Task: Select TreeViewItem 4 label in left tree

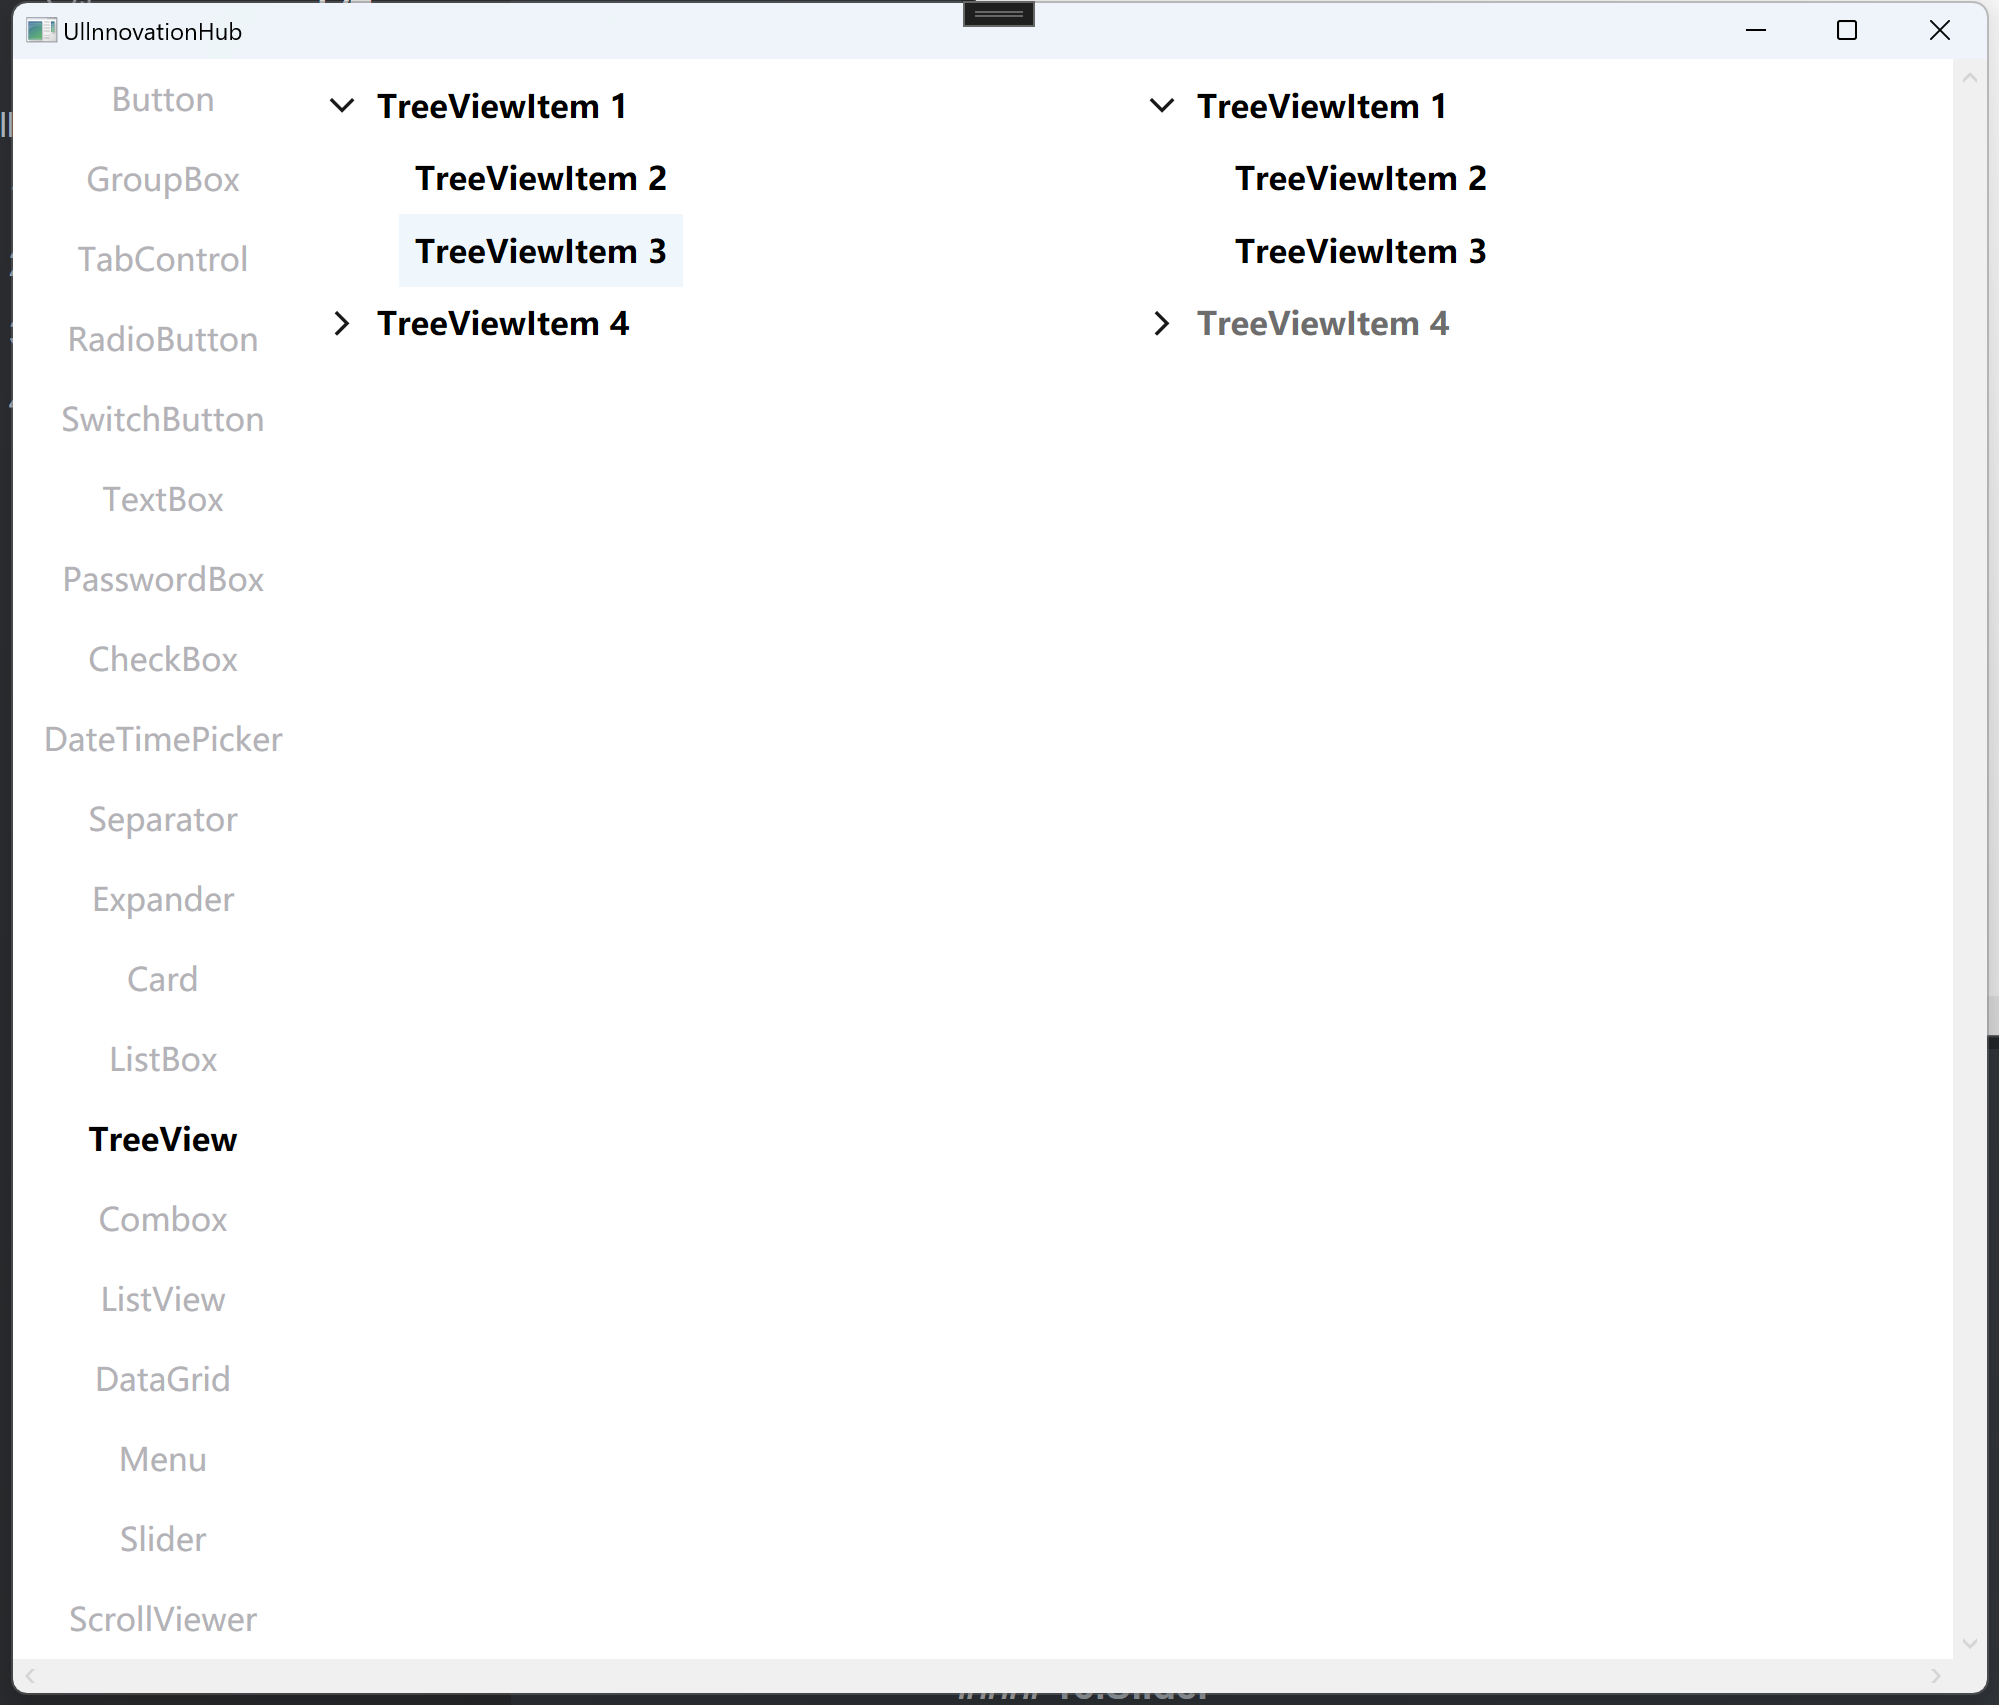Action: (x=503, y=323)
